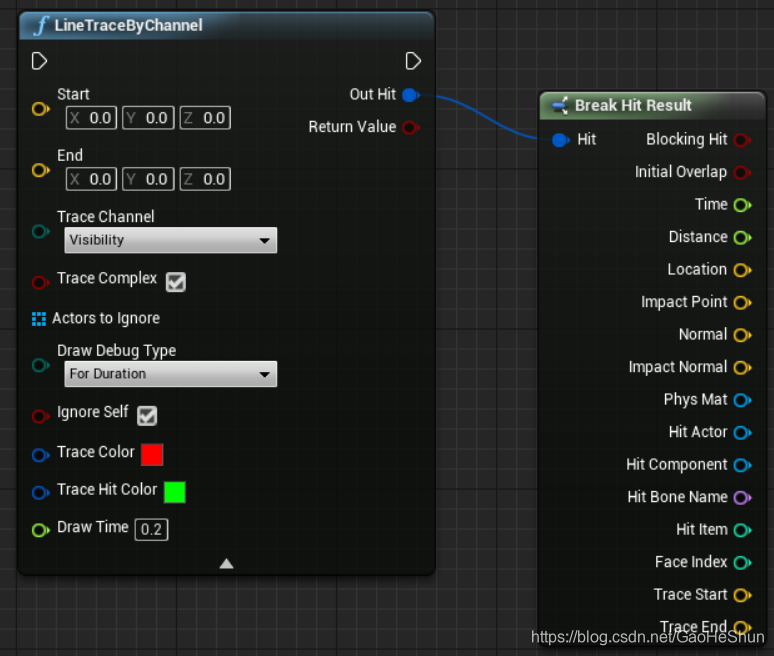Select the Break Hit Result node title
This screenshot has height=656, width=774.
(633, 106)
